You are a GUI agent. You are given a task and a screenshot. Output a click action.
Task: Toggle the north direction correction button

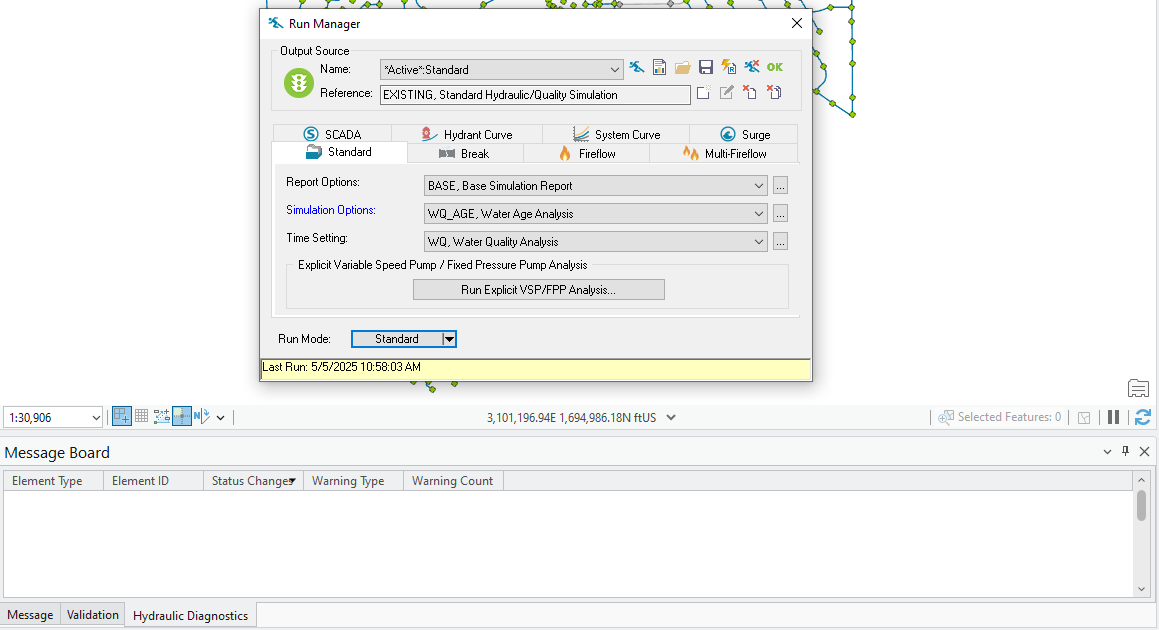[202, 417]
